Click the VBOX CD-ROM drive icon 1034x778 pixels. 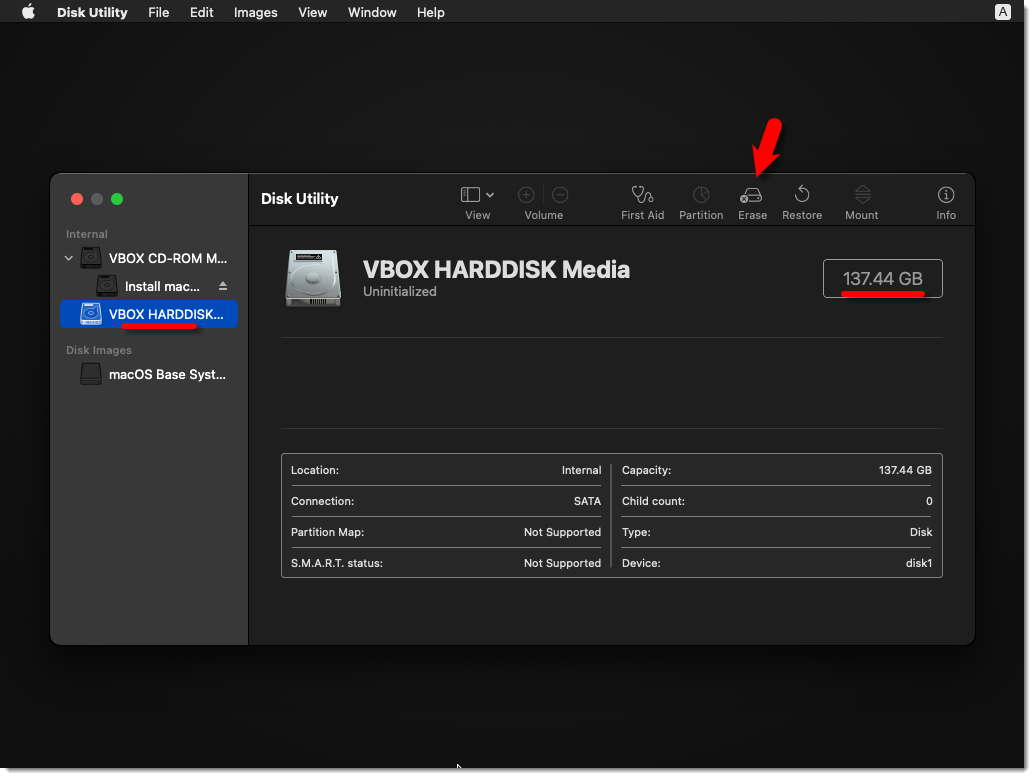90,258
